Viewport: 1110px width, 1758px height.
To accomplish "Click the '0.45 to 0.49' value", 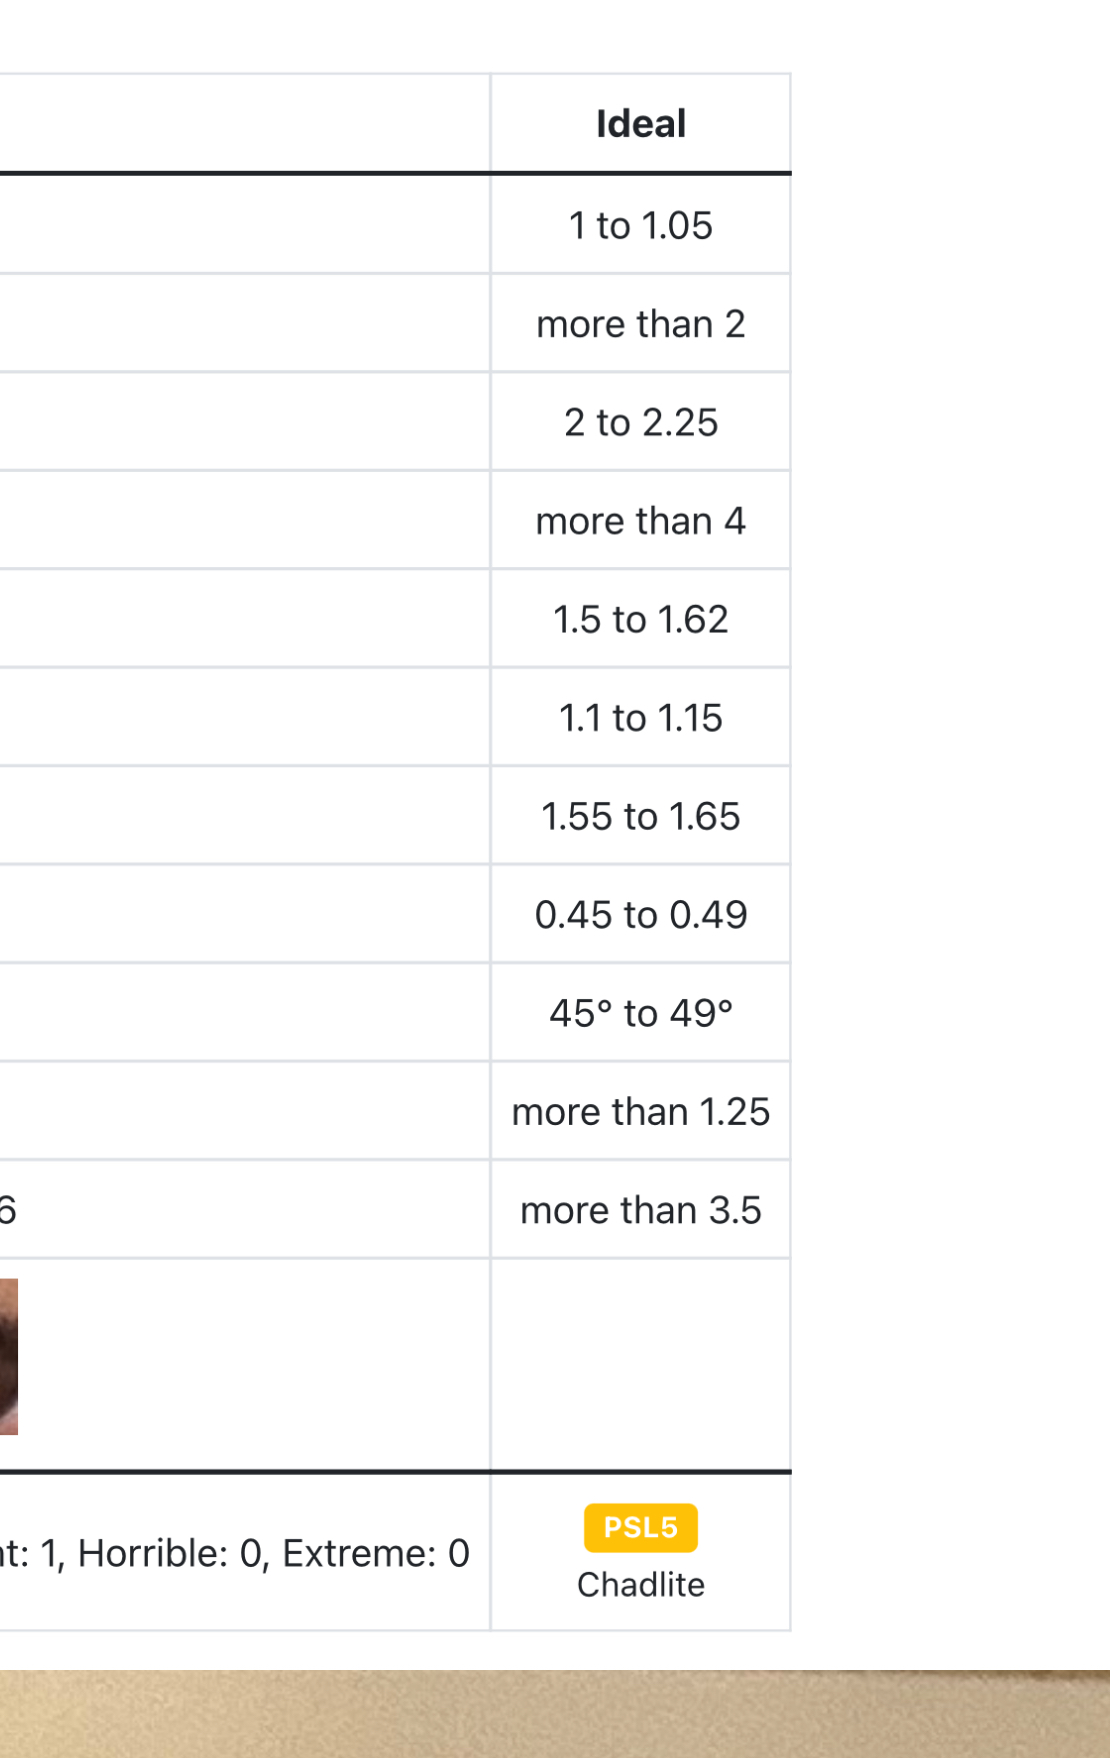I will pyautogui.click(x=640, y=915).
